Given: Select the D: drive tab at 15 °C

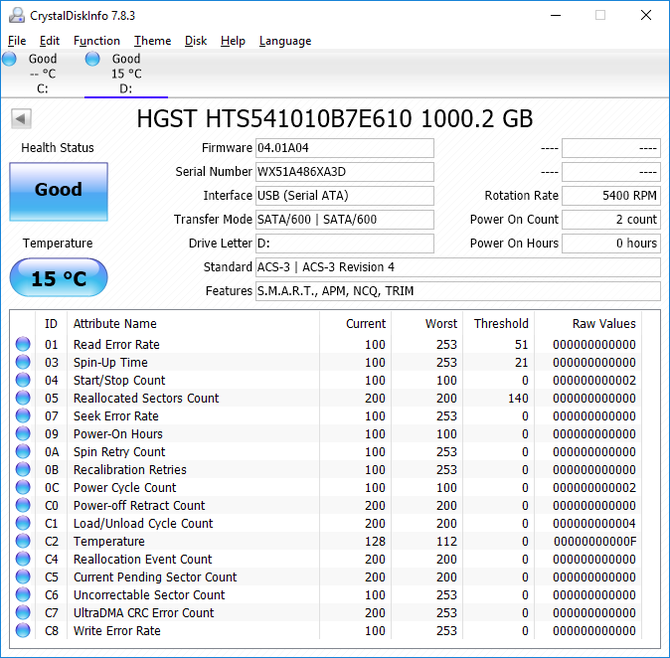Looking at the screenshot, I should coord(126,73).
